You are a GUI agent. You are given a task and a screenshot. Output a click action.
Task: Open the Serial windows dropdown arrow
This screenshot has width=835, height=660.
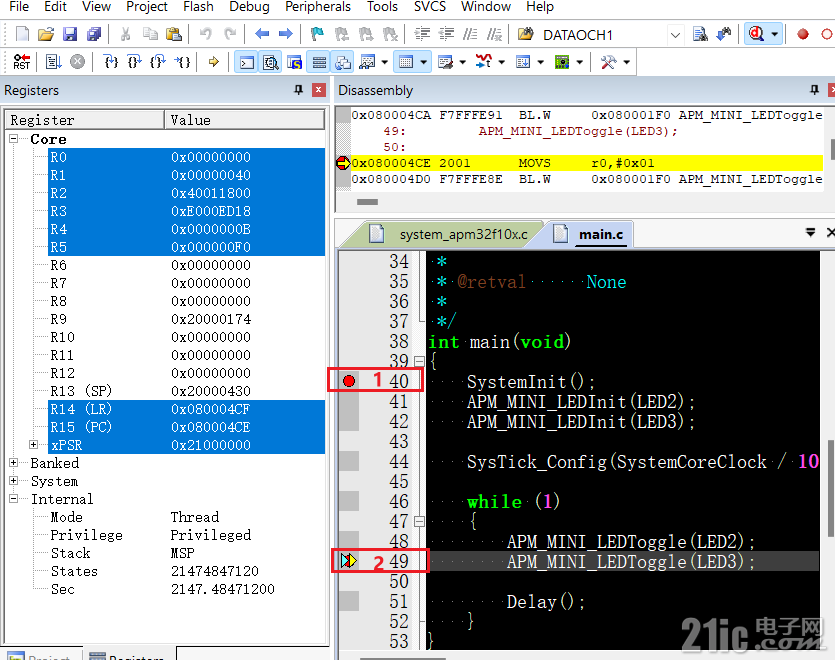click(462, 62)
